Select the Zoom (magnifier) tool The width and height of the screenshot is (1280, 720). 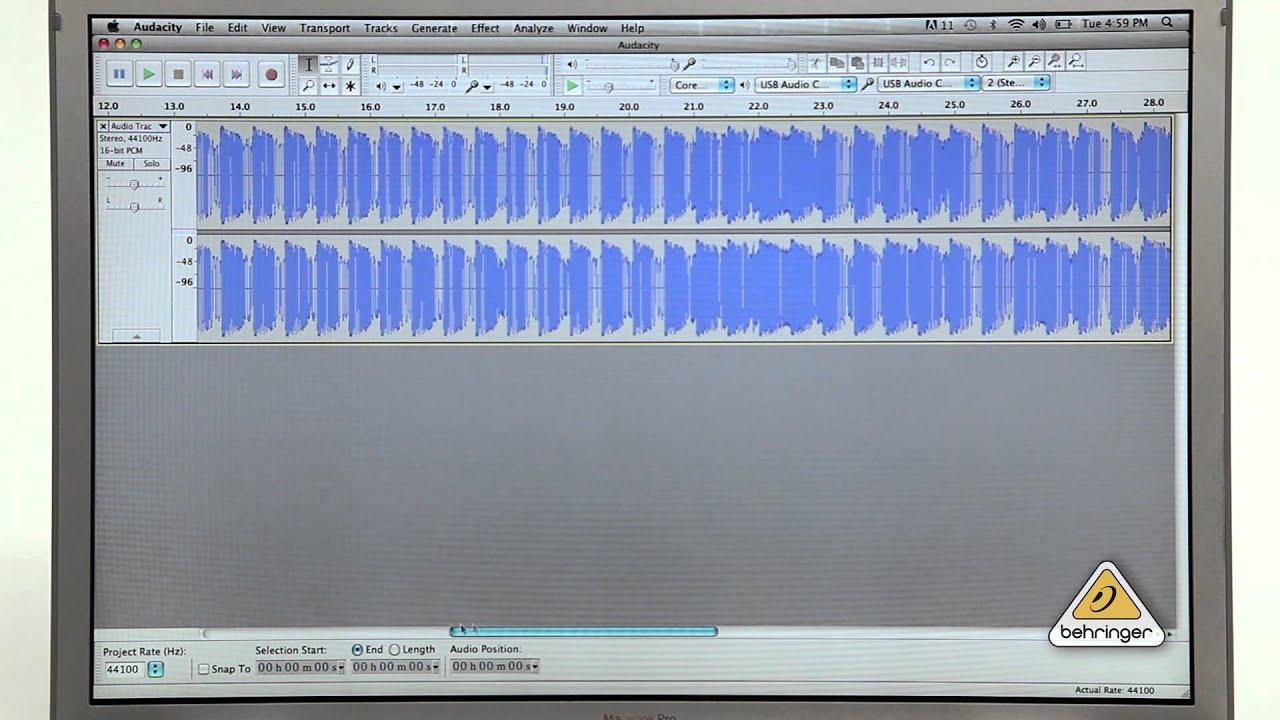point(308,86)
